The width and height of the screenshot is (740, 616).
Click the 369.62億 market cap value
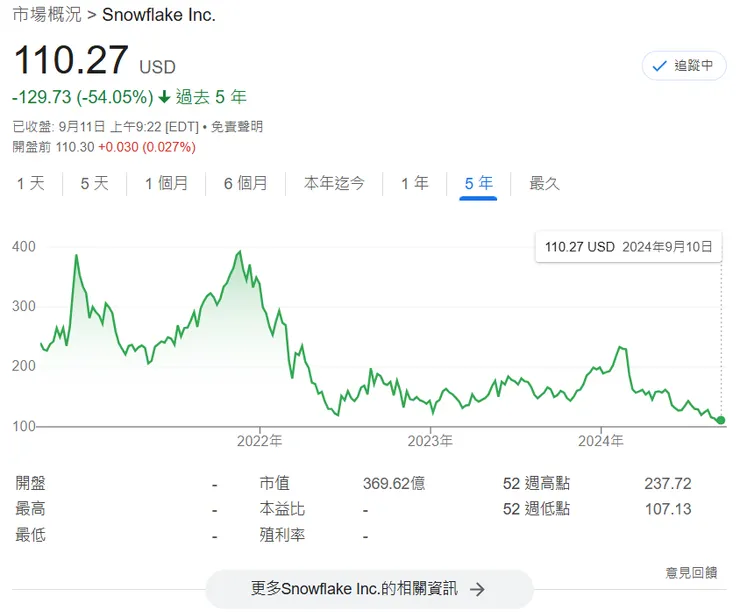[x=394, y=483]
